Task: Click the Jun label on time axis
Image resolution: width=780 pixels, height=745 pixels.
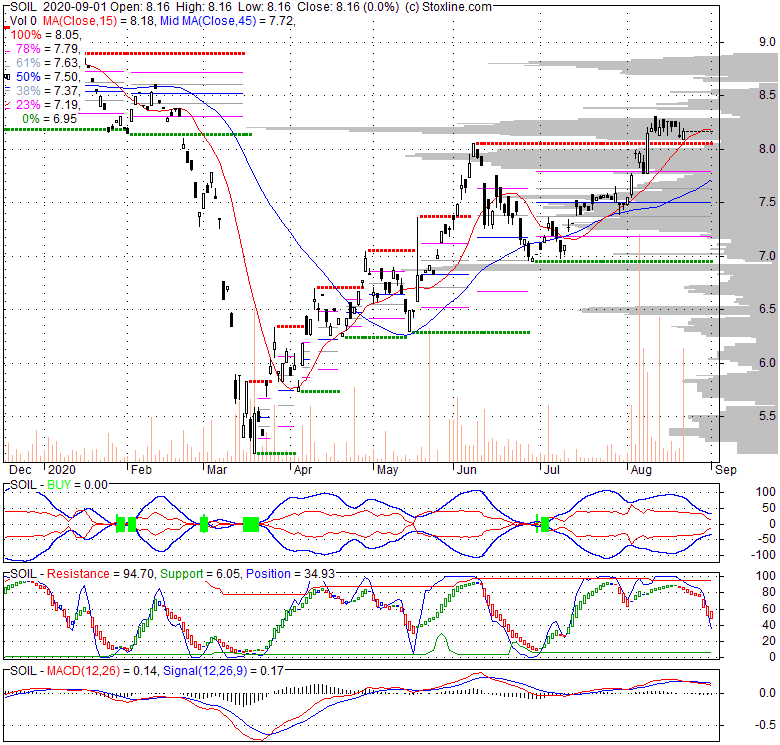Action: (467, 470)
